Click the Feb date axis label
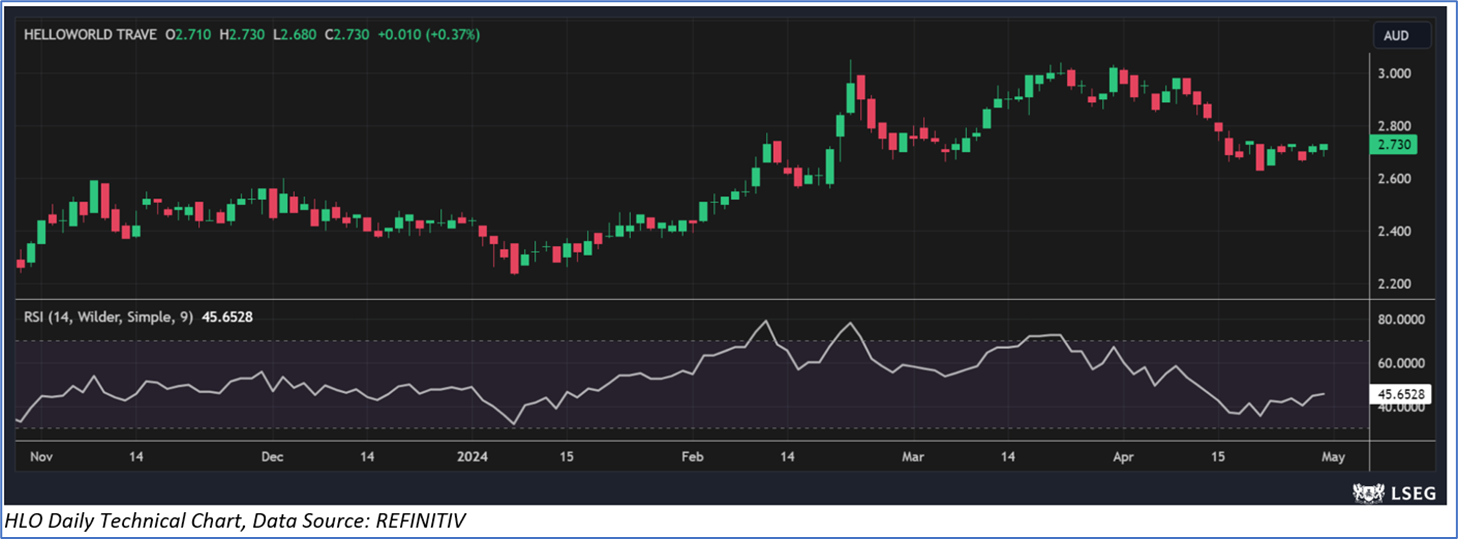This screenshot has height=539, width=1458. click(692, 456)
